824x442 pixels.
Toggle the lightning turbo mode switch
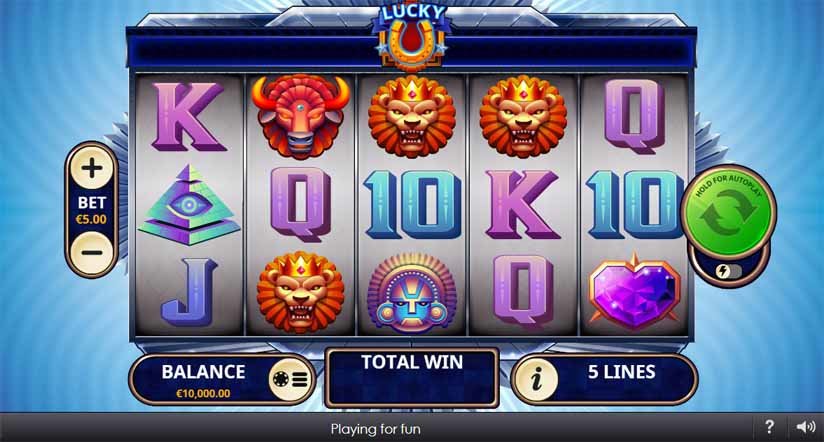pyautogui.click(x=728, y=271)
